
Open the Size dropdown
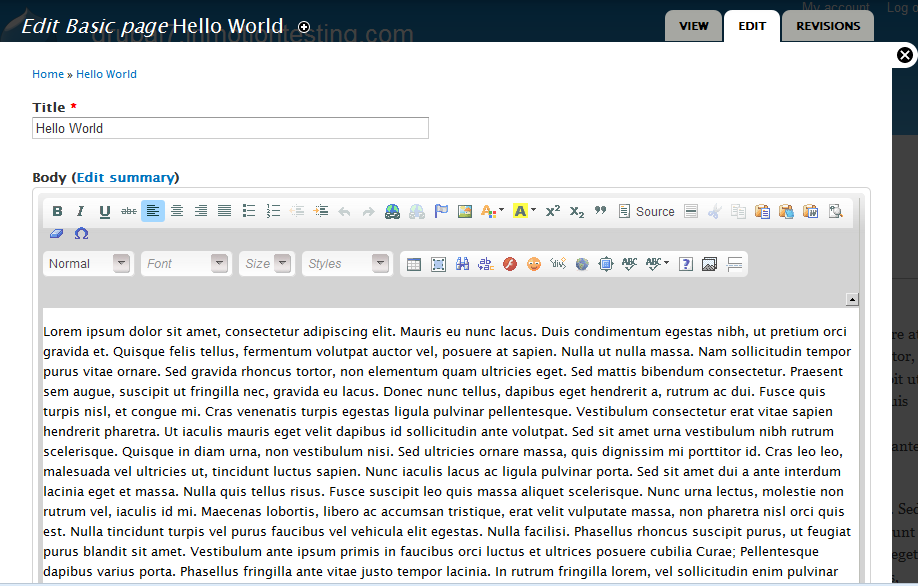(x=267, y=263)
